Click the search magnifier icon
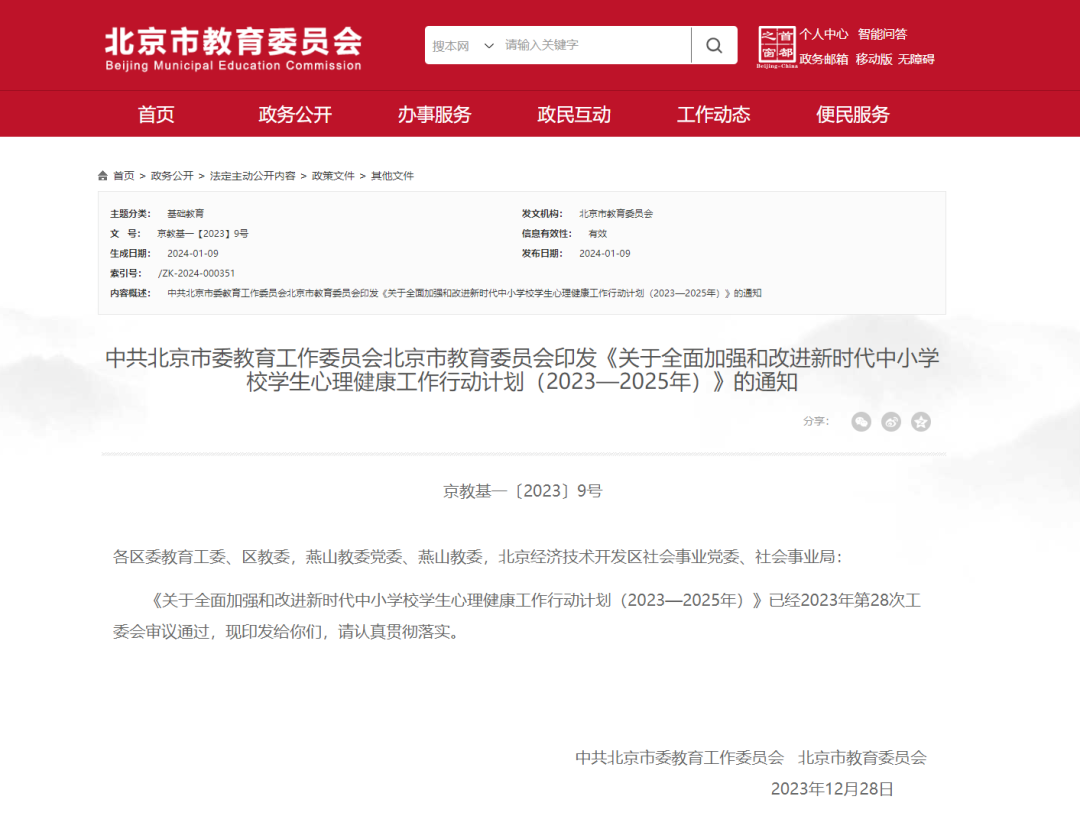This screenshot has width=1080, height=832. tap(714, 45)
